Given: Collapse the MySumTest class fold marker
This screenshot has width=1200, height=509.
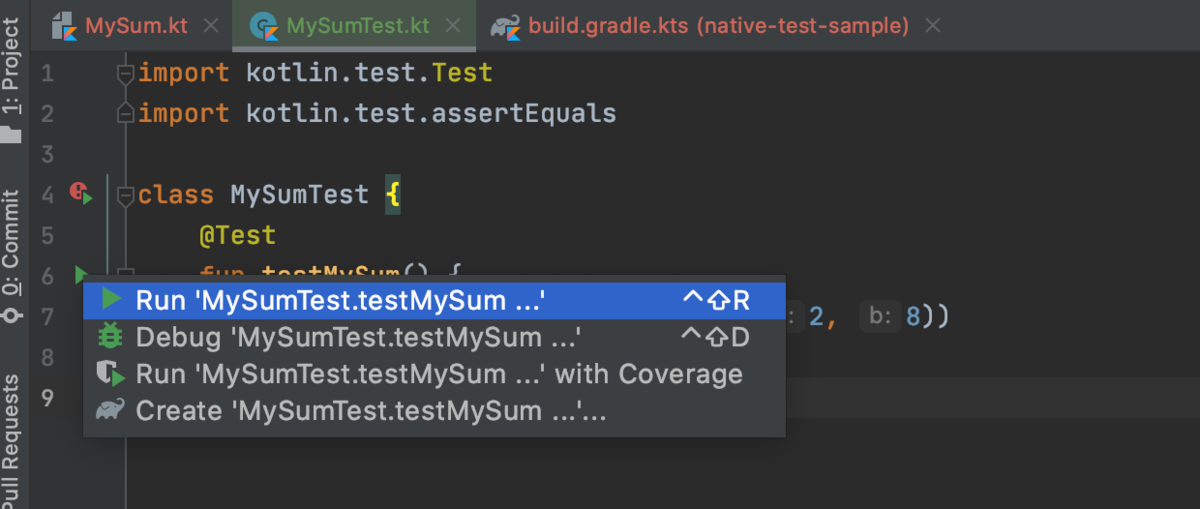Looking at the screenshot, I should pyautogui.click(x=125, y=195).
